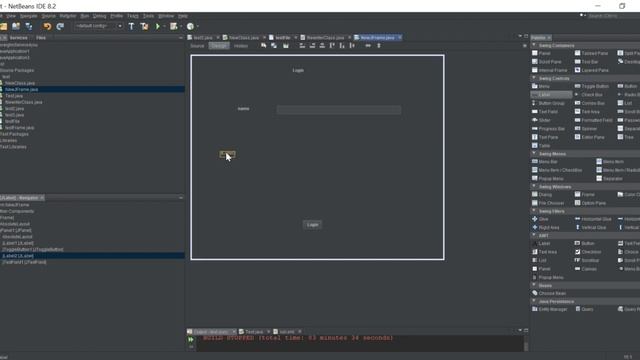Click the rerun icon in the Output panel
The width and height of the screenshot is (640, 360).
pos(191,339)
